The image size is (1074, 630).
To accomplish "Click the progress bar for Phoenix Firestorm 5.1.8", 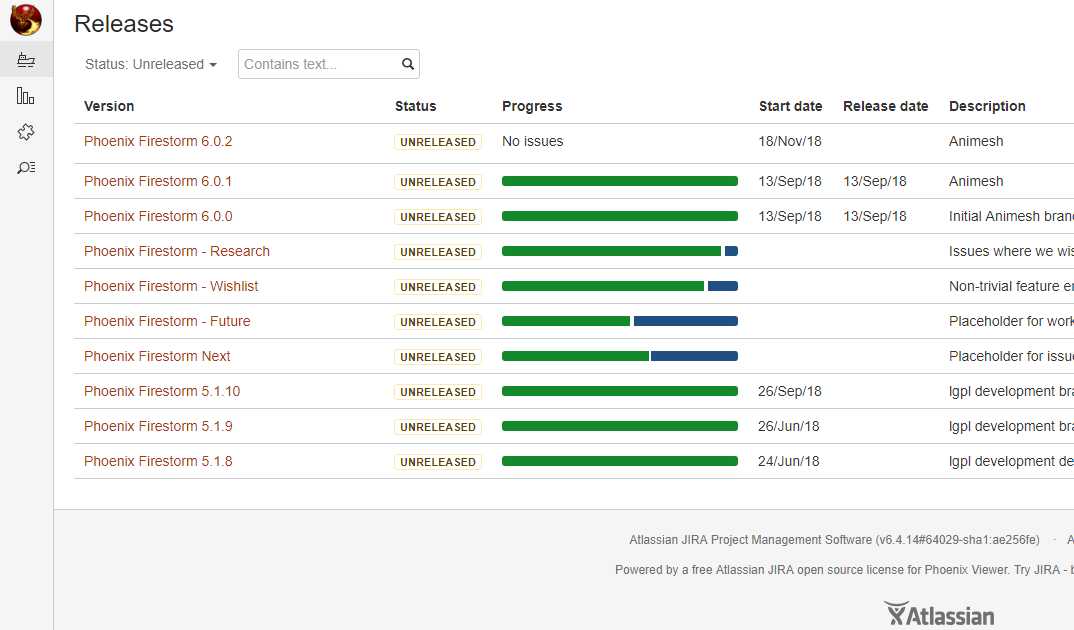I will point(620,460).
